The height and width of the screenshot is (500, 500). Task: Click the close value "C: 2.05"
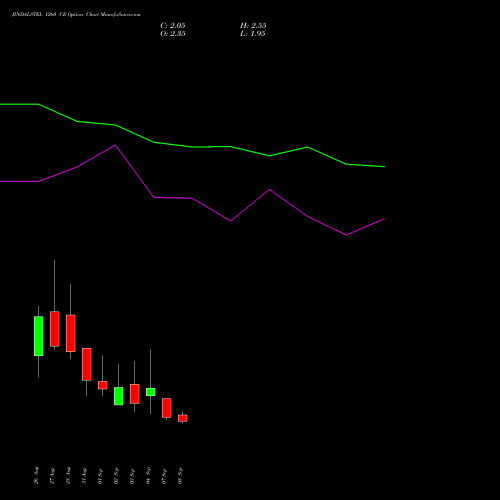pos(173,26)
